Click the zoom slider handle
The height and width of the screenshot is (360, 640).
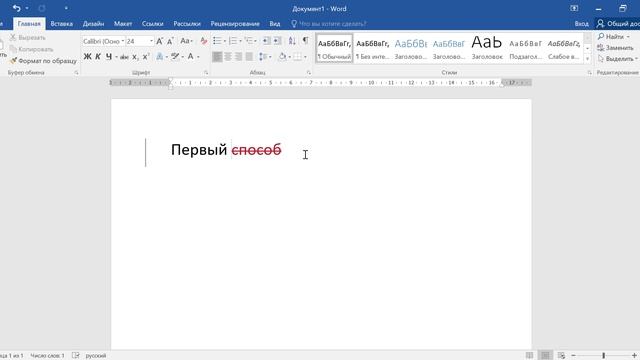[604, 356]
